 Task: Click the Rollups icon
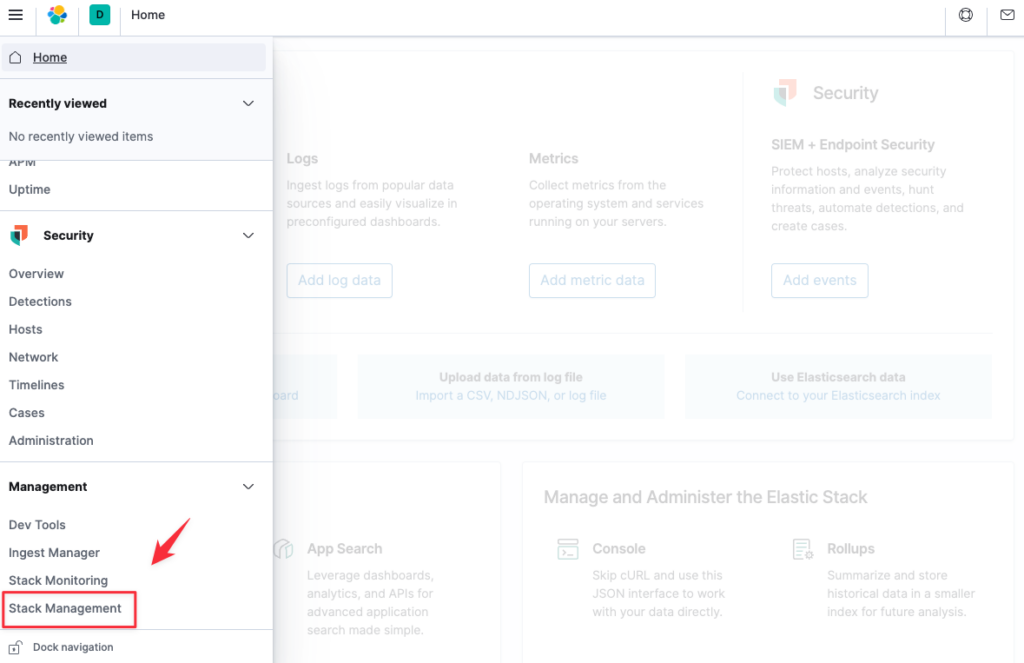pyautogui.click(x=803, y=549)
